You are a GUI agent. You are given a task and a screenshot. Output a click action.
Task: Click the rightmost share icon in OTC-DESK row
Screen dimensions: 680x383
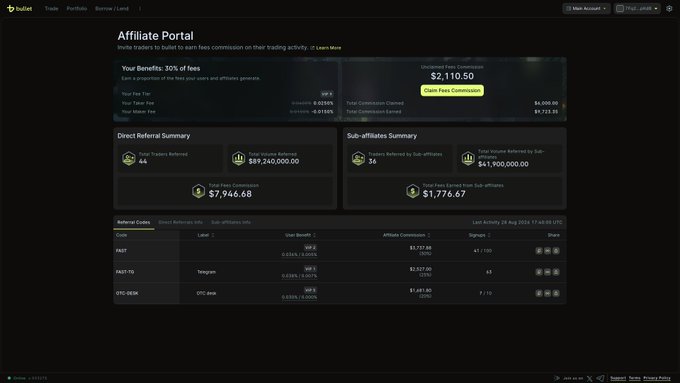pyautogui.click(x=556, y=293)
